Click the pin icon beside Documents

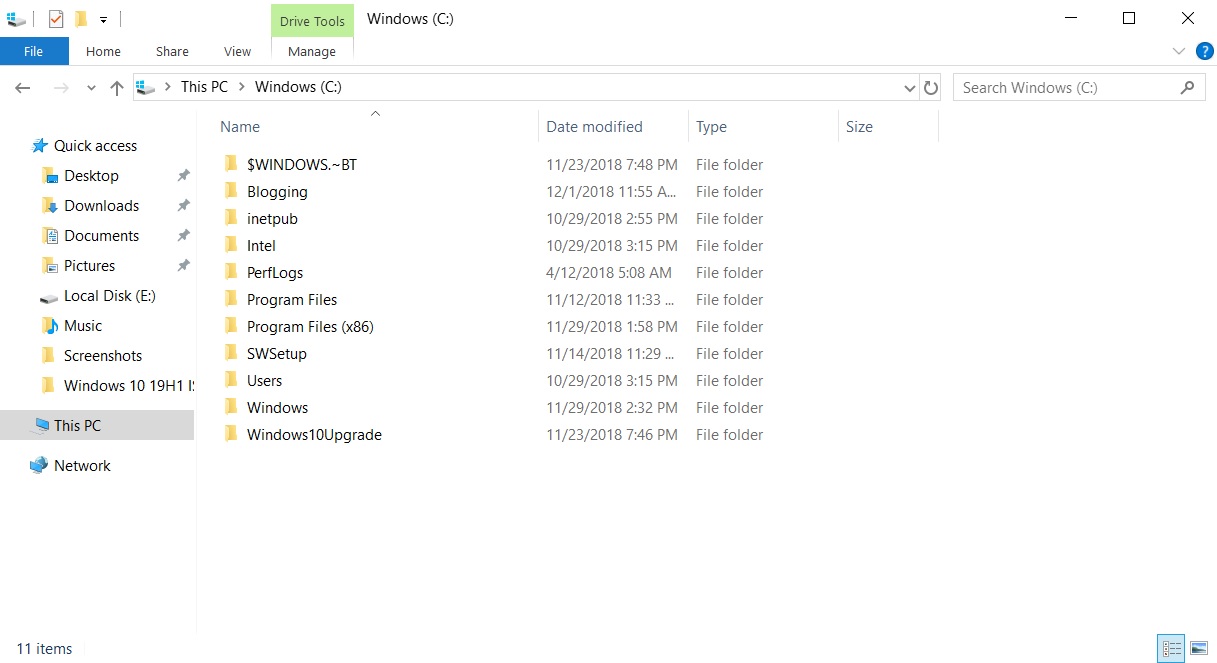183,236
